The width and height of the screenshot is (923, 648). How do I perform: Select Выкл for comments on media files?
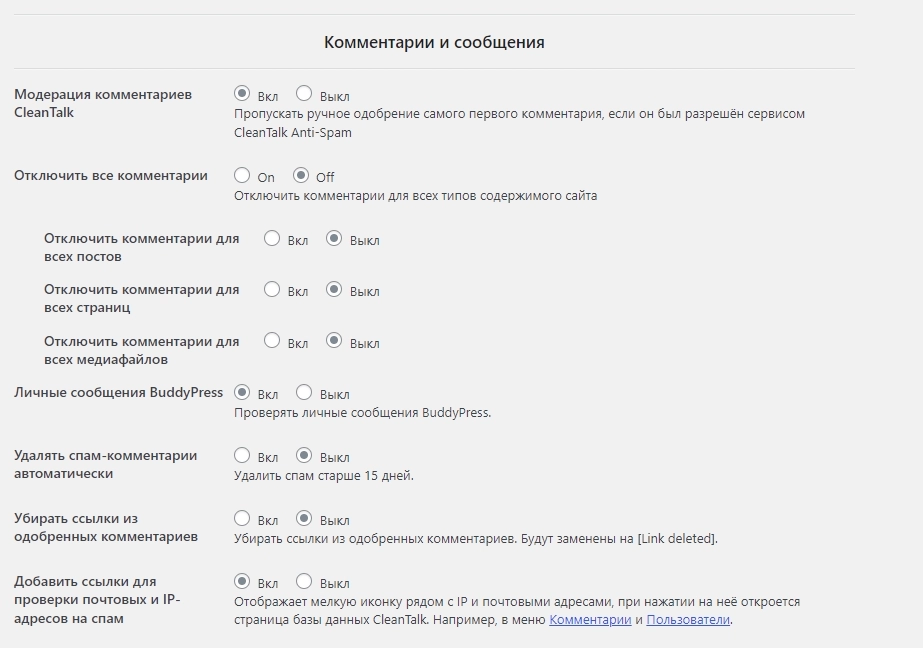pos(334,342)
